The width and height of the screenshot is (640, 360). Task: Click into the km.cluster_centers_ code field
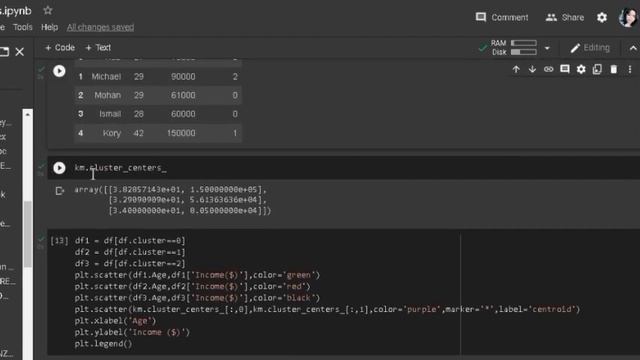point(344,168)
